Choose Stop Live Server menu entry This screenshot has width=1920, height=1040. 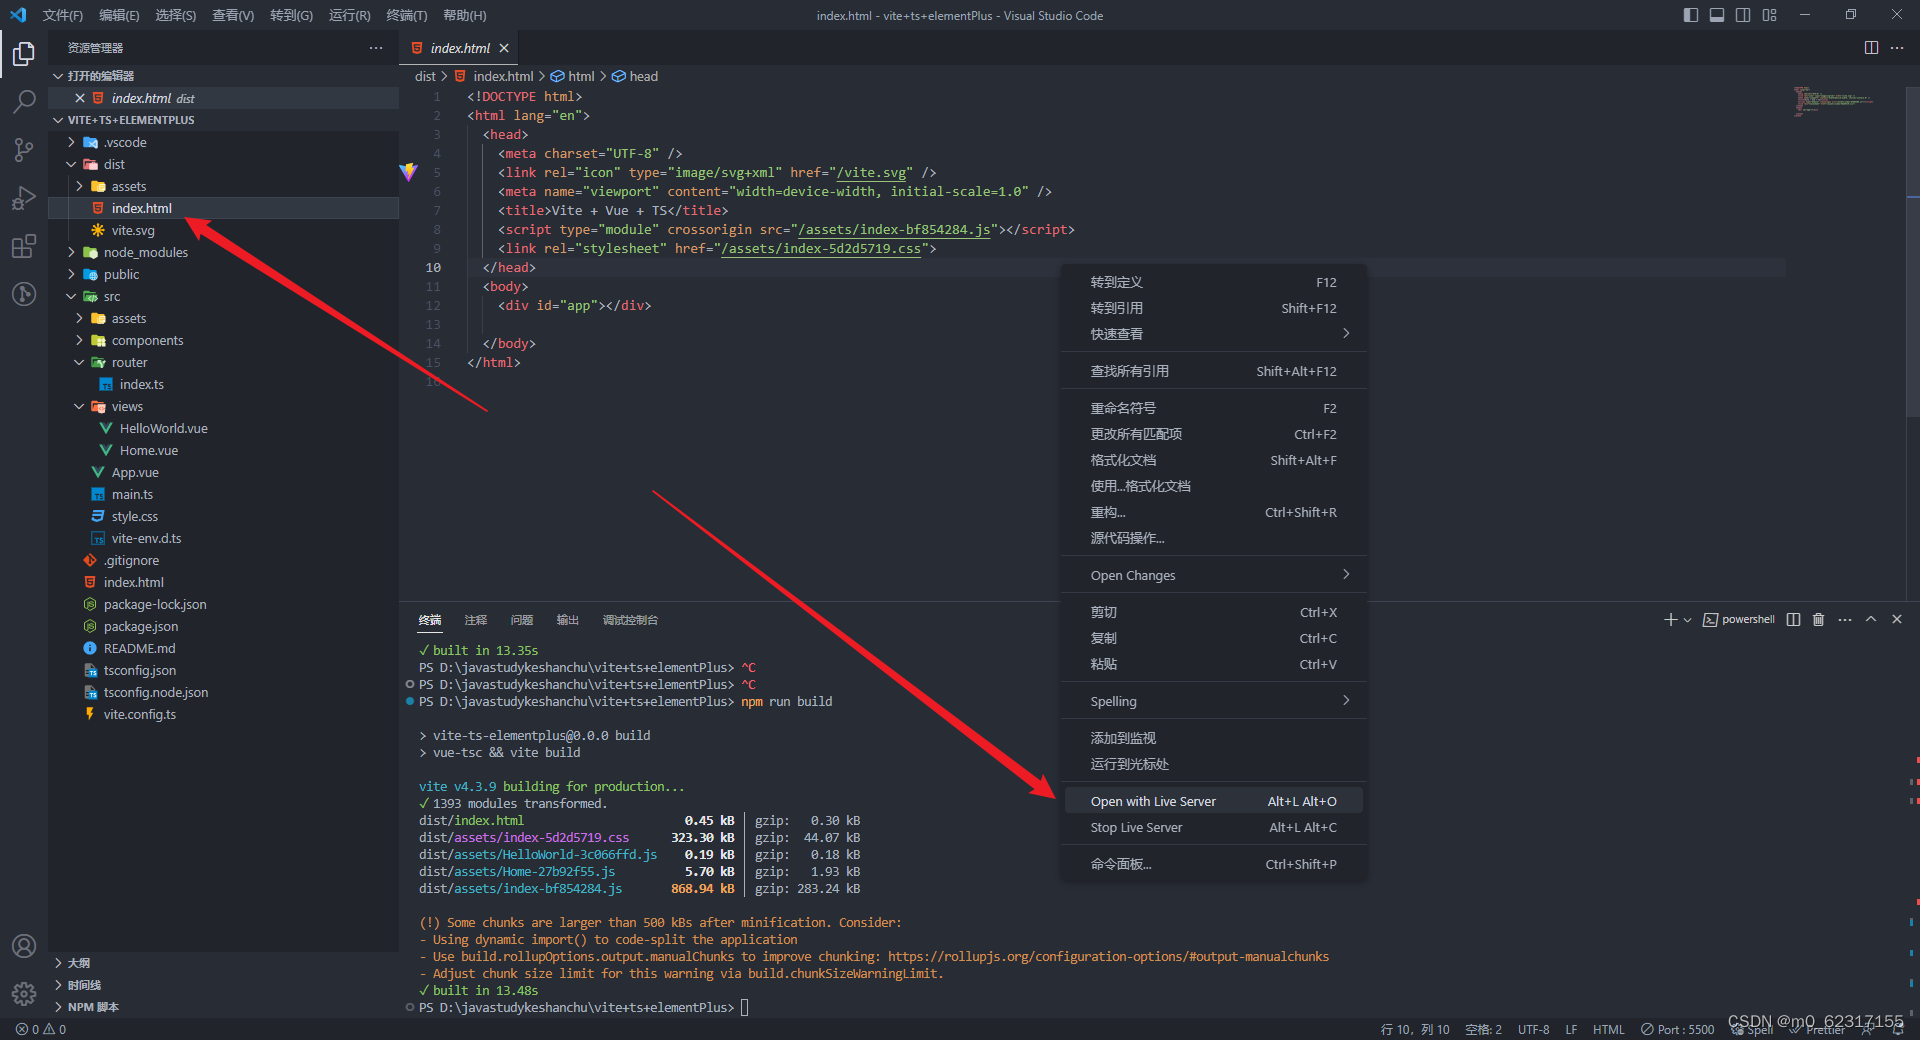(1213, 827)
